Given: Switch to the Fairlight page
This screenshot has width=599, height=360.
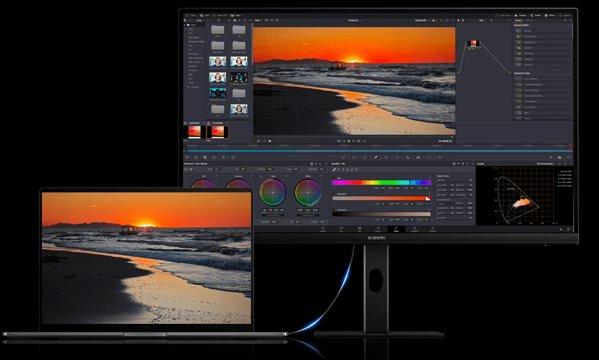Looking at the screenshot, I should [414, 229].
